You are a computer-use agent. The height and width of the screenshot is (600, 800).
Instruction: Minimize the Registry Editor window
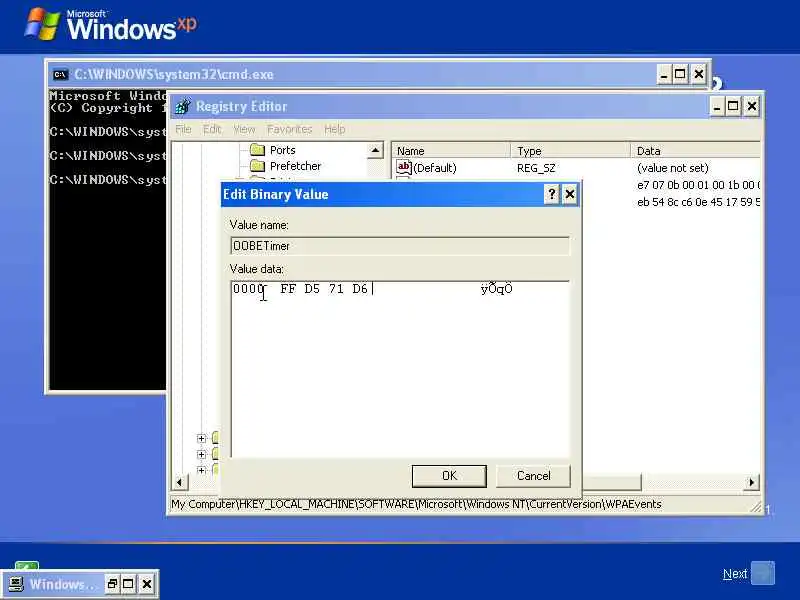pyautogui.click(x=717, y=107)
